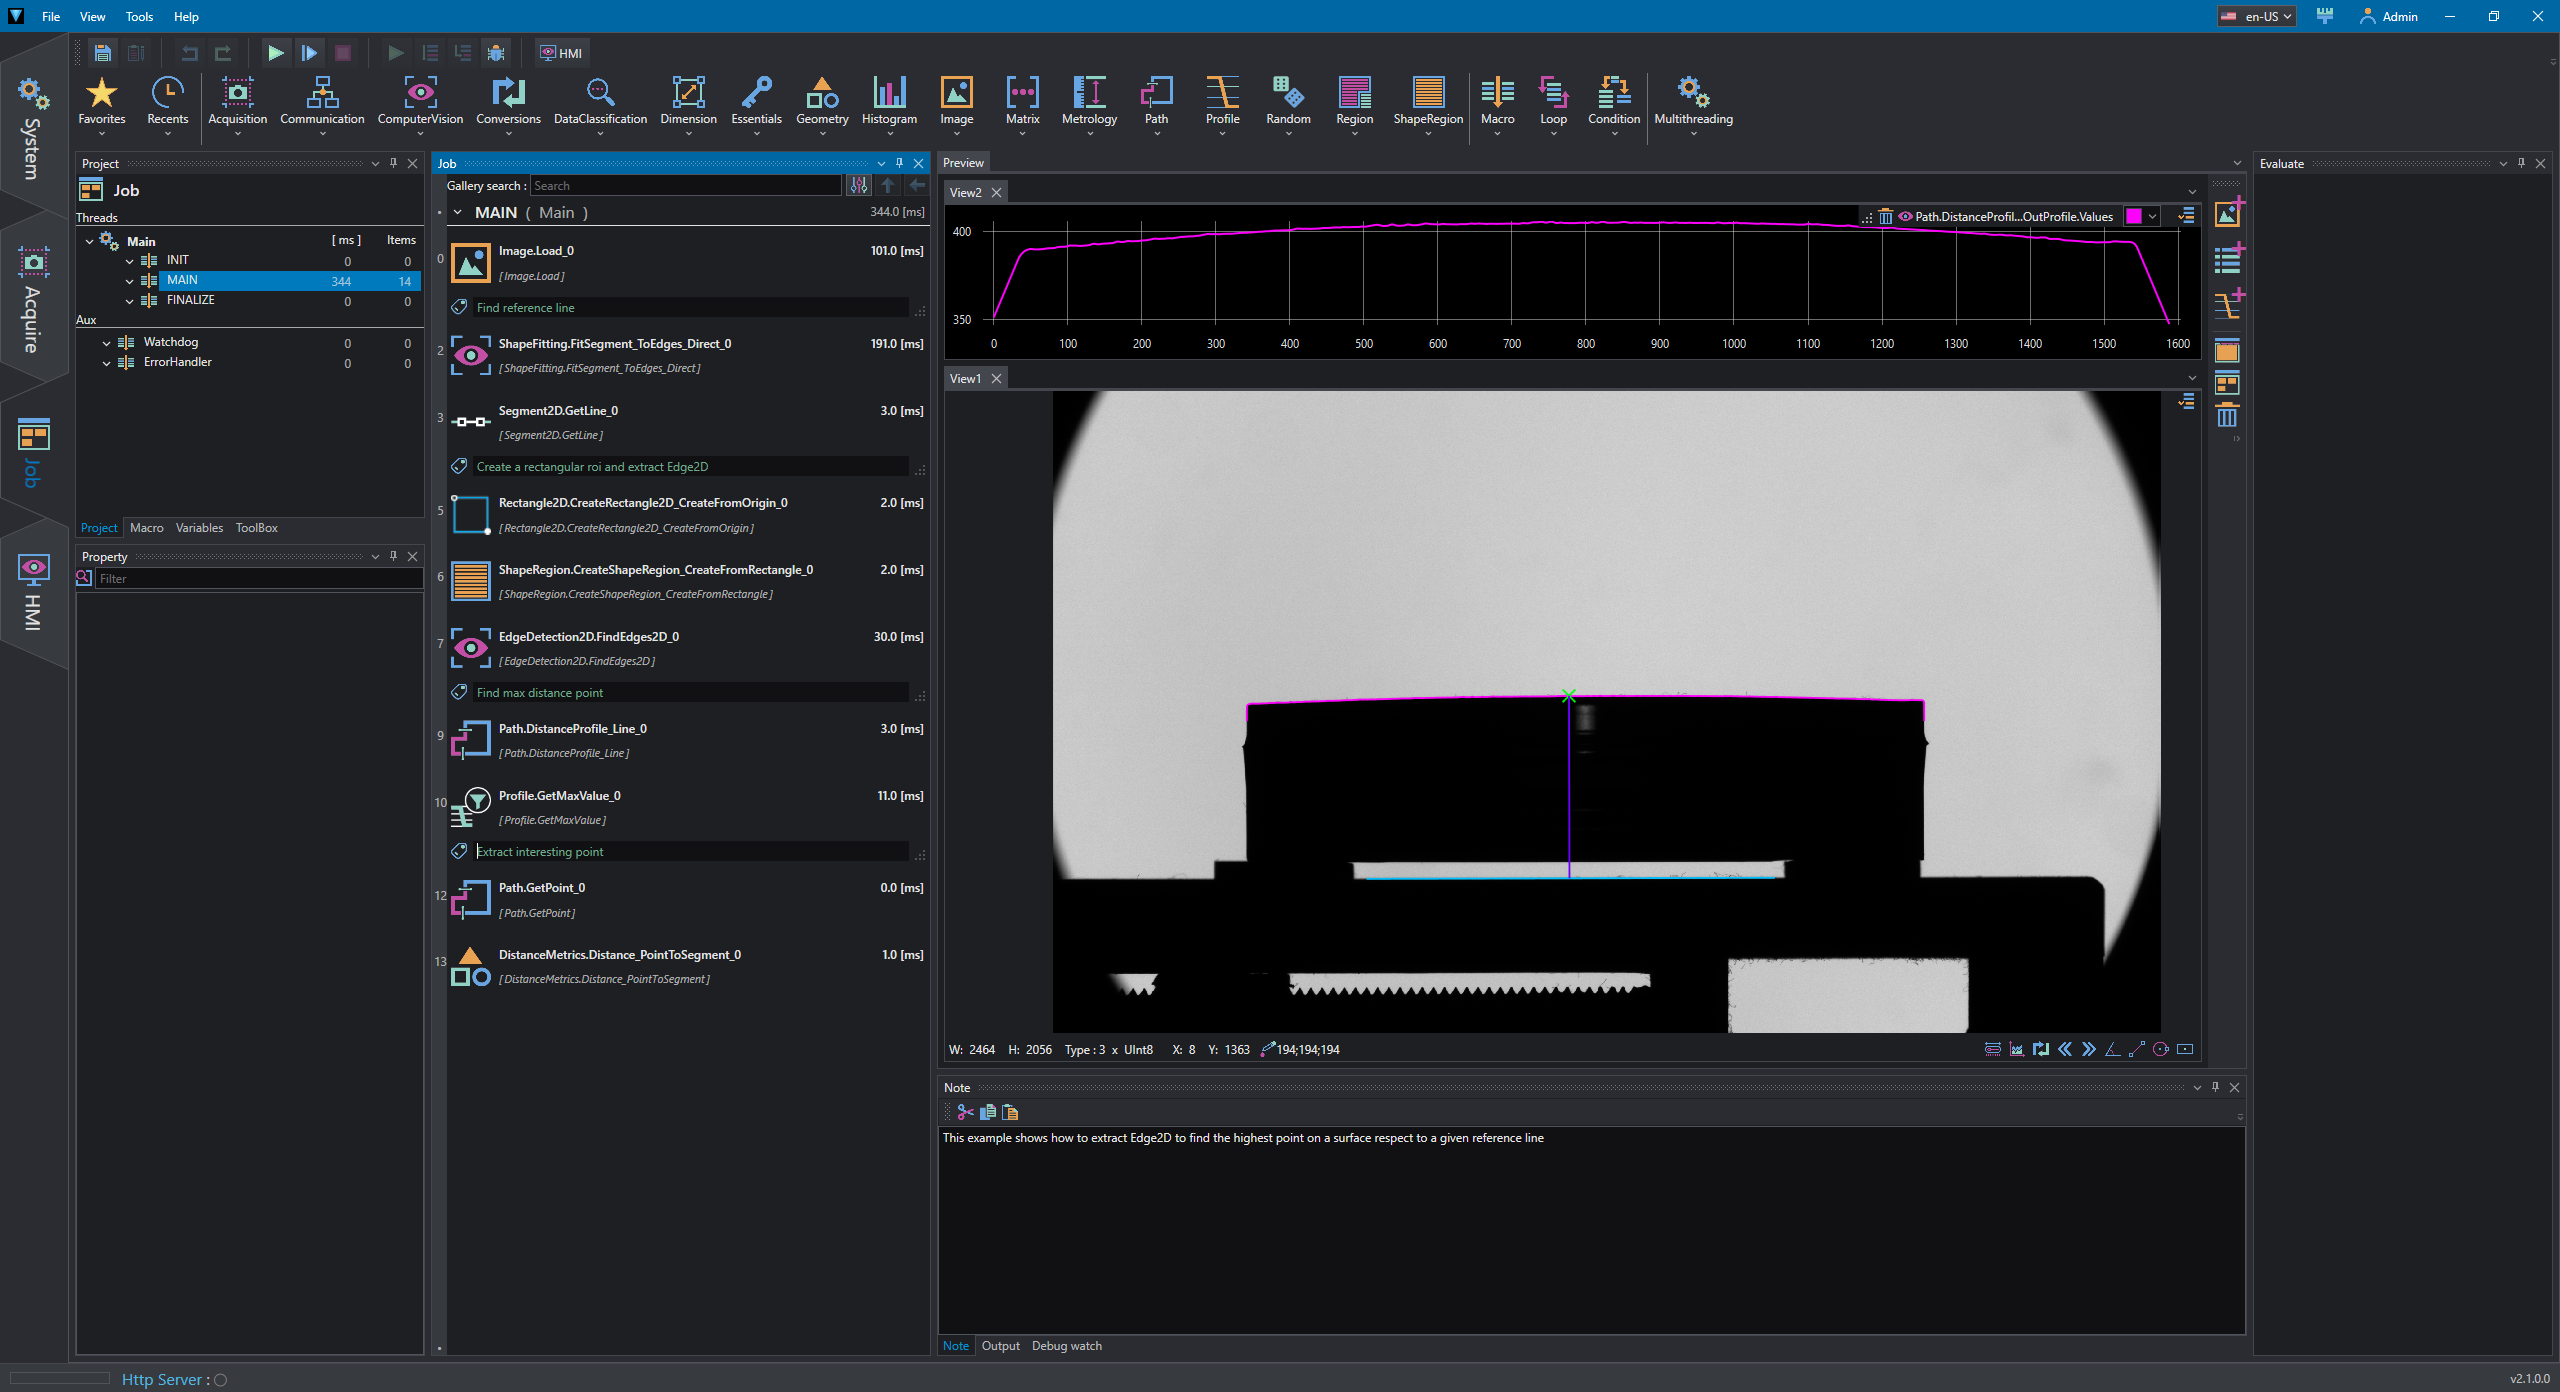Switch to the Output tab
This screenshot has height=1392, width=2560.
(x=1000, y=1346)
